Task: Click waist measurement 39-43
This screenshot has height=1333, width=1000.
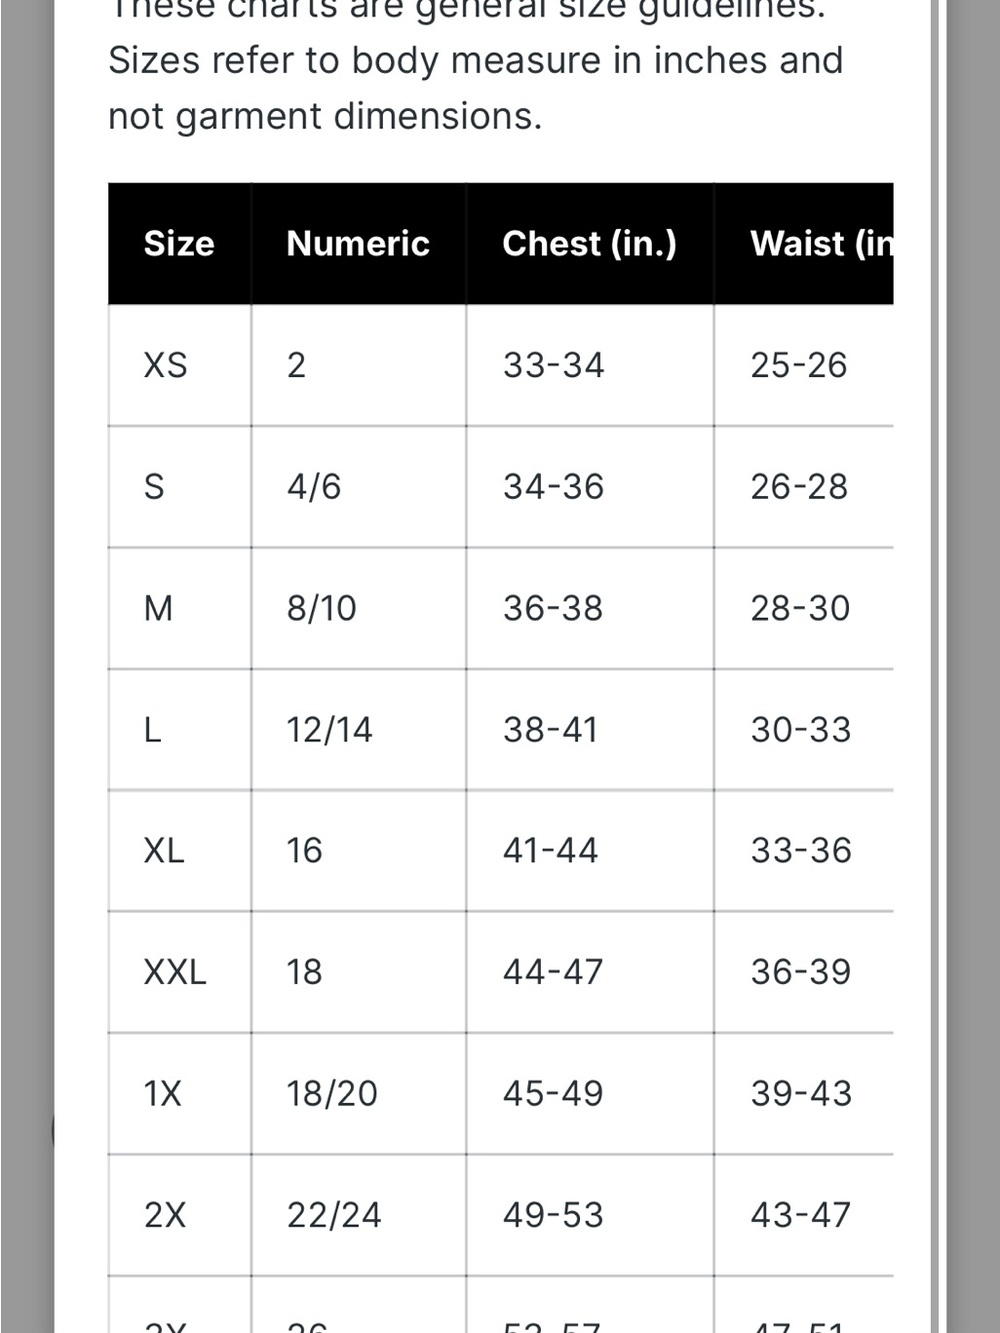Action: coord(801,1094)
